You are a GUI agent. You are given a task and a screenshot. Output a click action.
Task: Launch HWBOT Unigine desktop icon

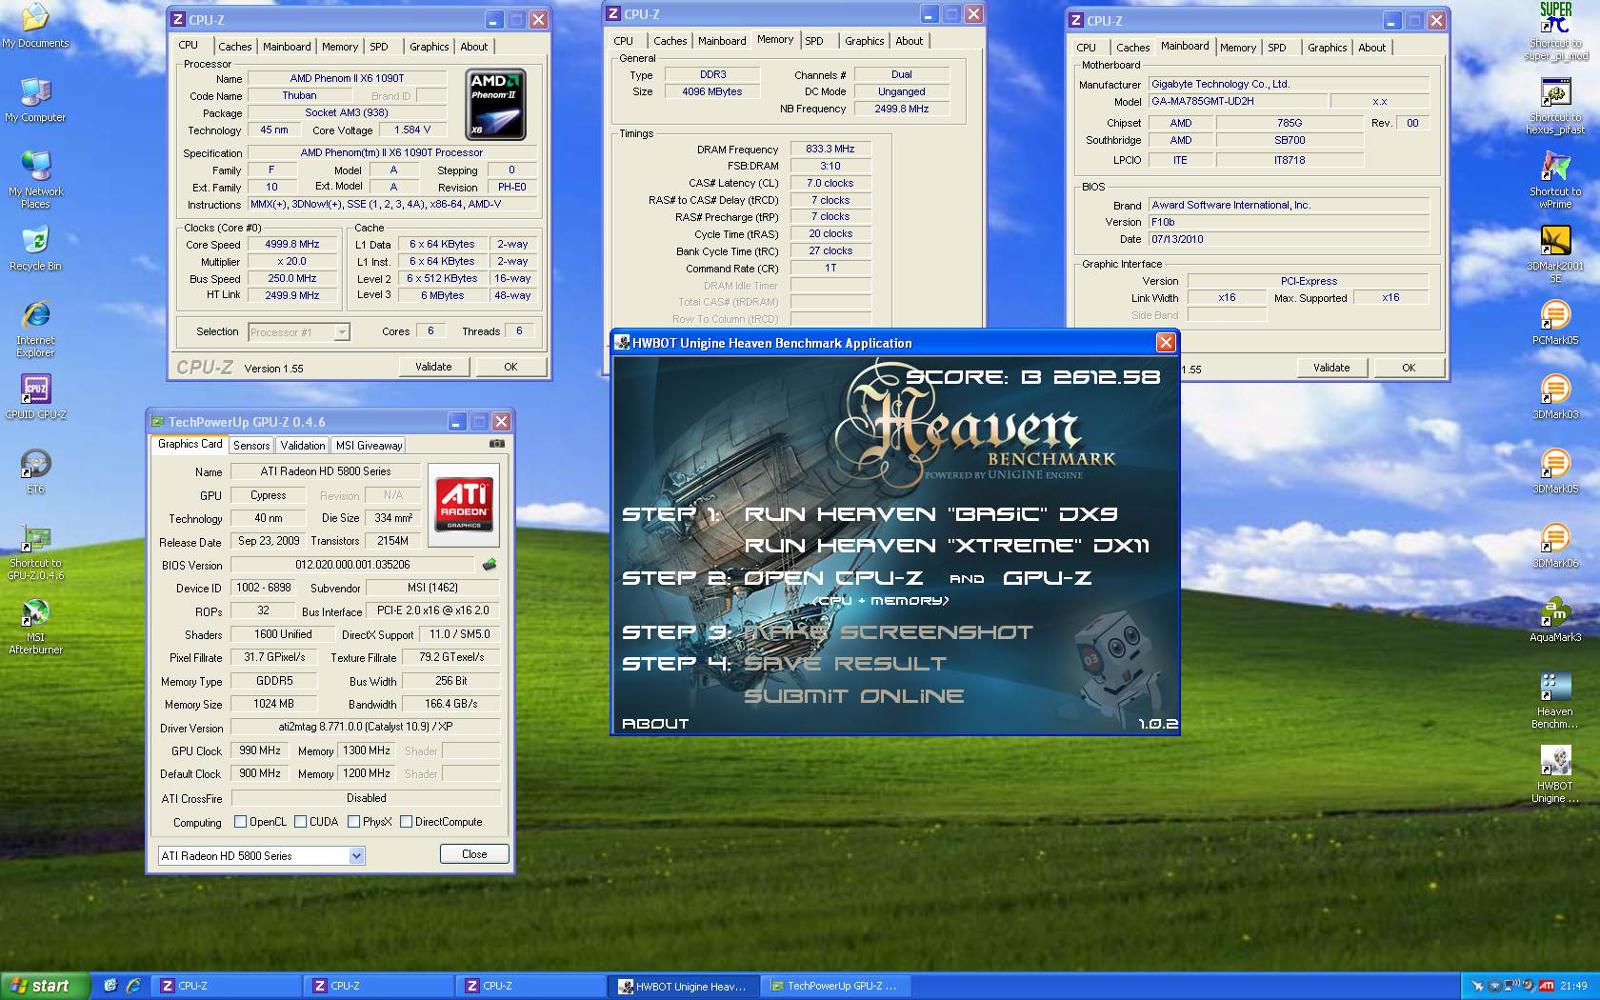(x=1555, y=774)
